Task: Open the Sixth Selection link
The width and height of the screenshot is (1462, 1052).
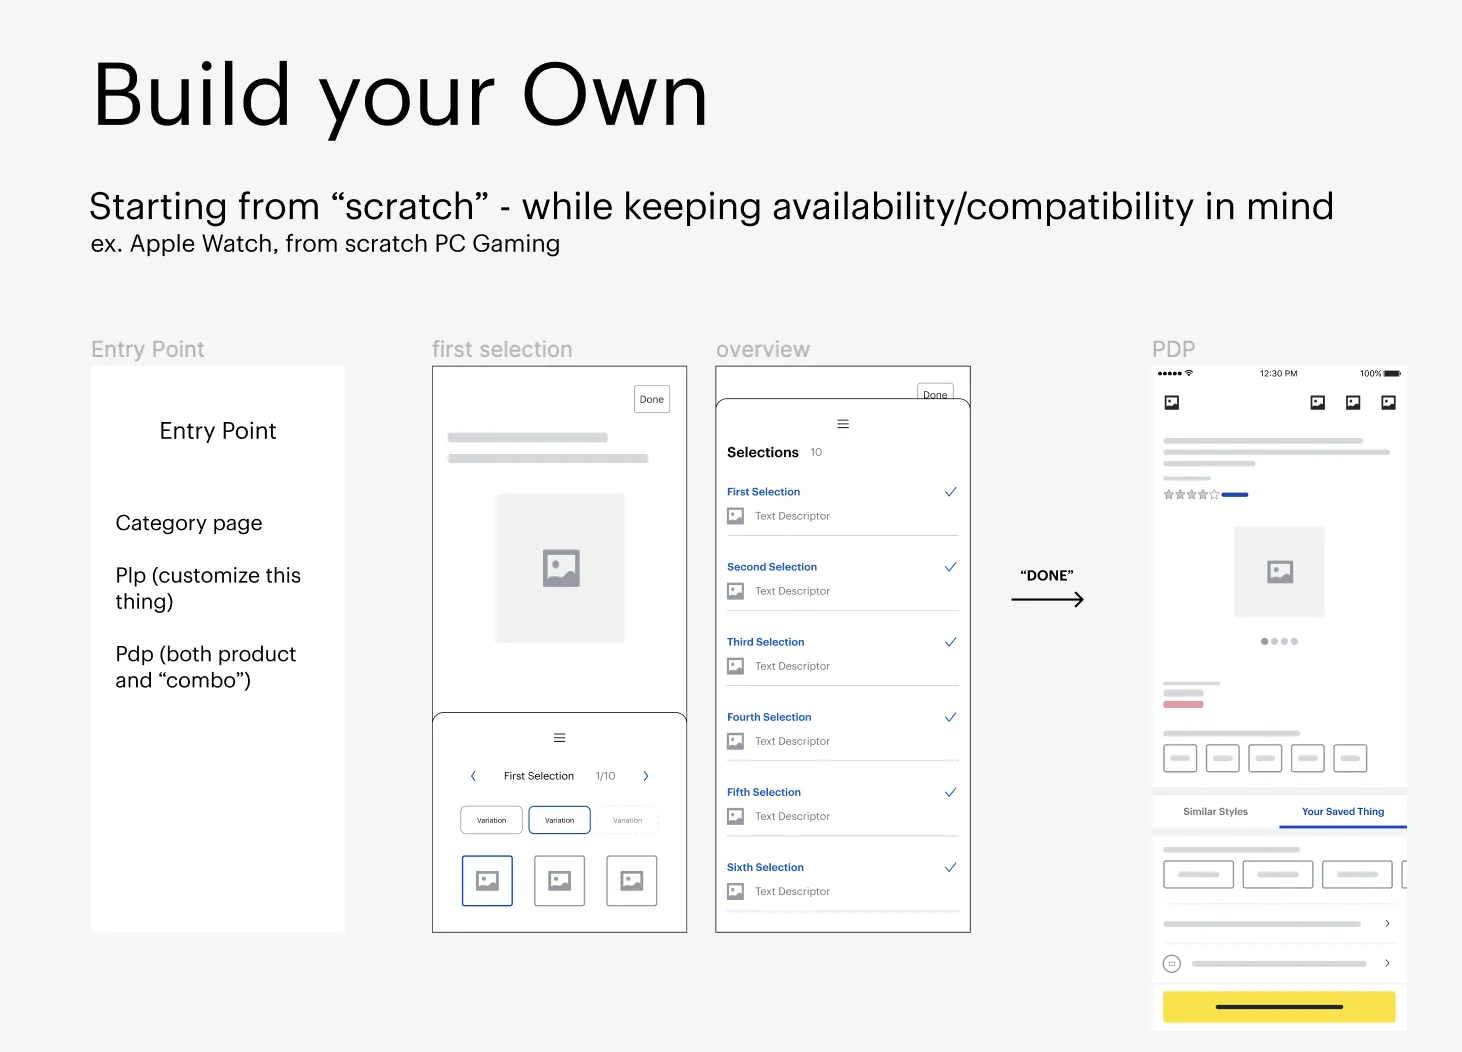Action: coord(765,867)
